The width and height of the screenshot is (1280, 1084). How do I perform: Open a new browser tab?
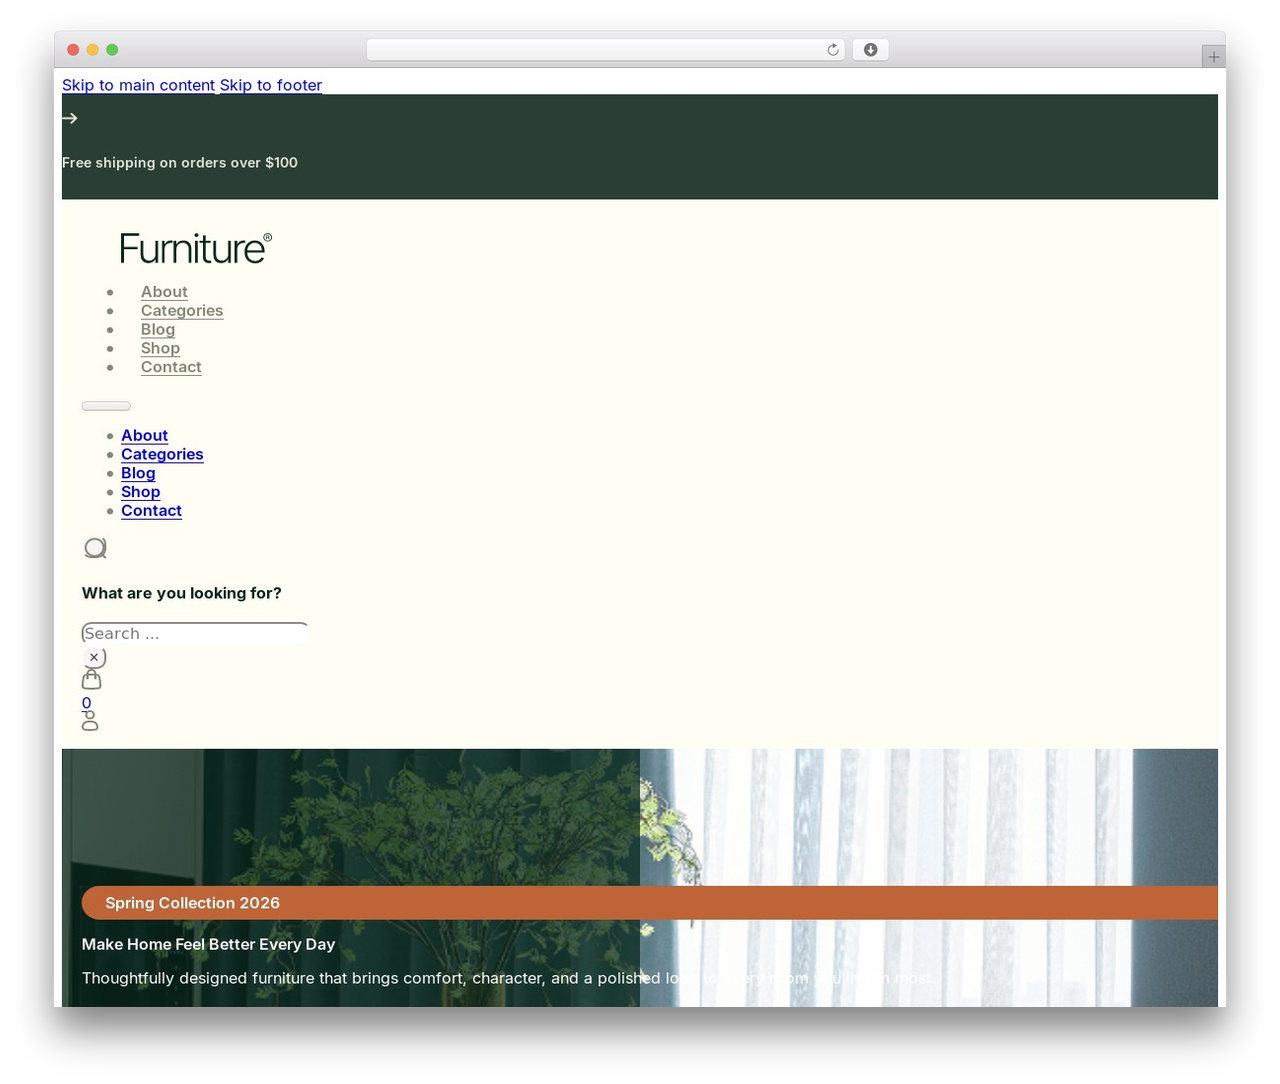pos(1213,57)
